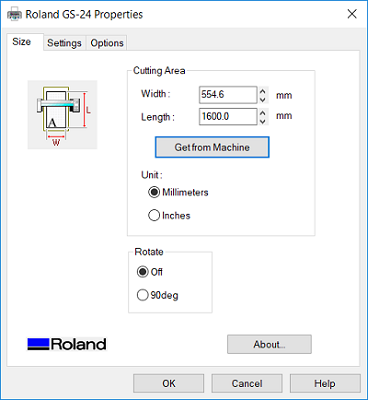Click the Unit: label
The image size is (368, 400).
[152, 175]
